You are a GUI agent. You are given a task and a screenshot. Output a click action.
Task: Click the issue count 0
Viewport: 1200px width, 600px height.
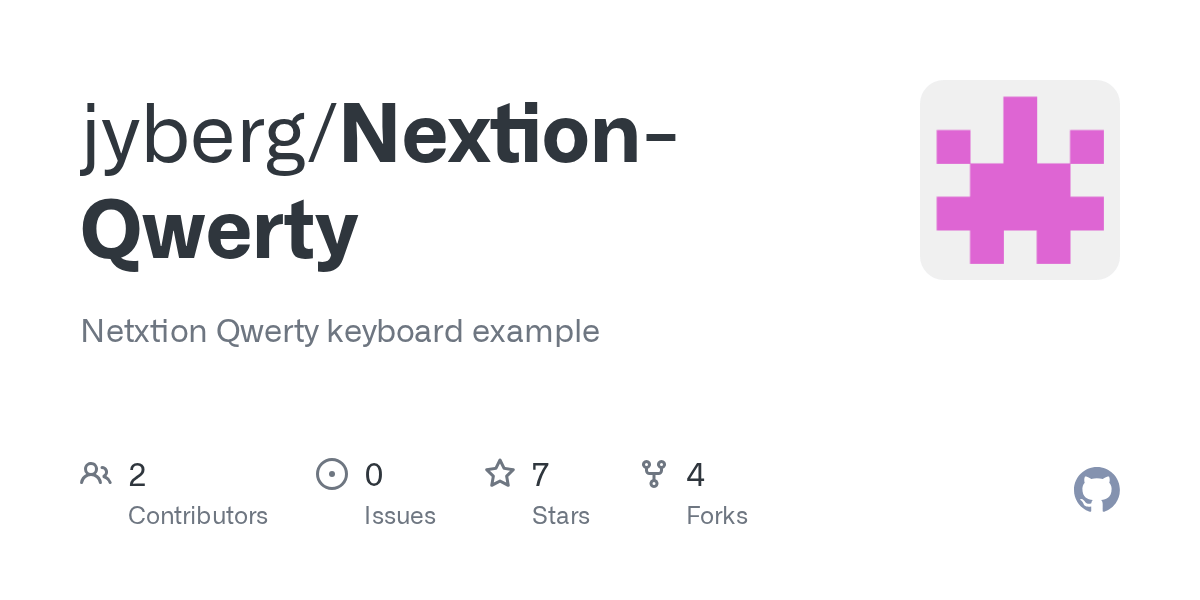[374, 474]
